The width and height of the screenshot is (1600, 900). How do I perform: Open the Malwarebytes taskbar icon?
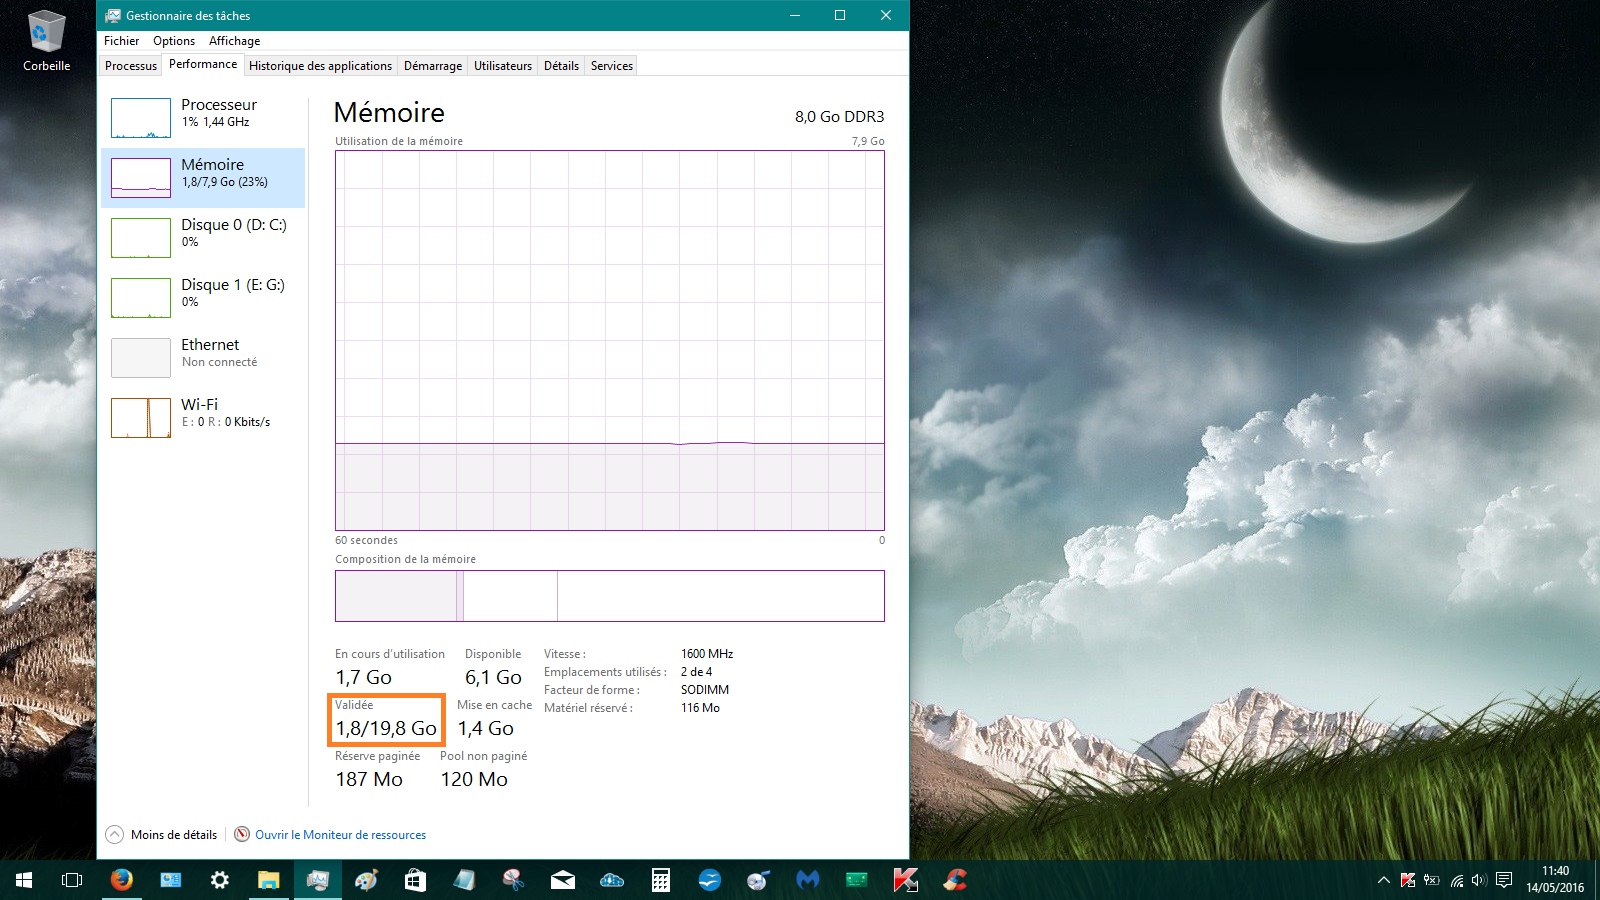click(x=807, y=880)
